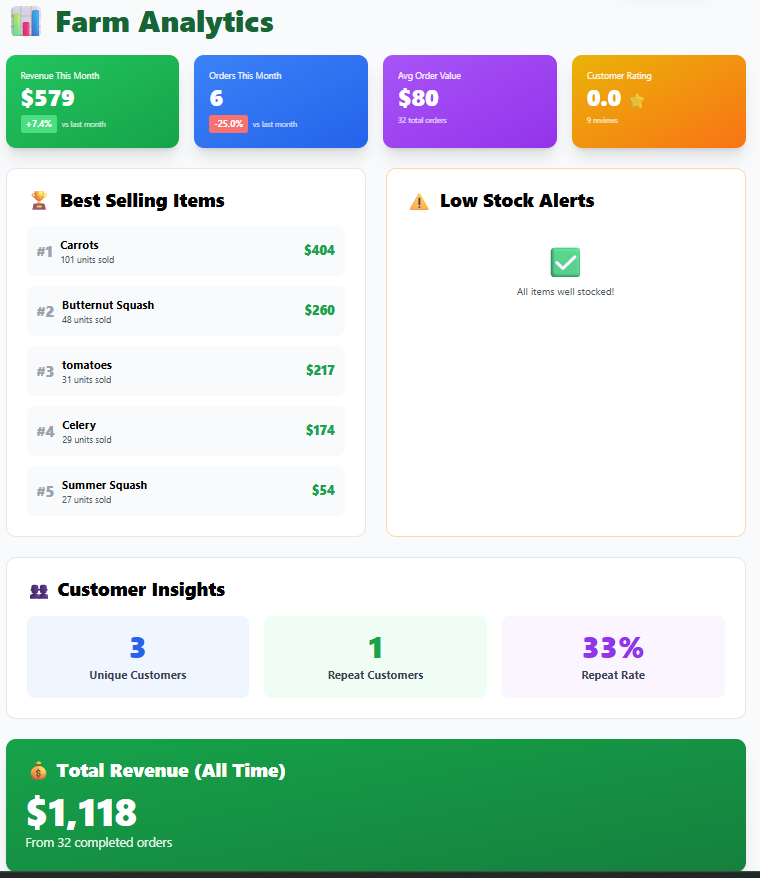Click the 33% Repeat Rate tile

(613, 657)
